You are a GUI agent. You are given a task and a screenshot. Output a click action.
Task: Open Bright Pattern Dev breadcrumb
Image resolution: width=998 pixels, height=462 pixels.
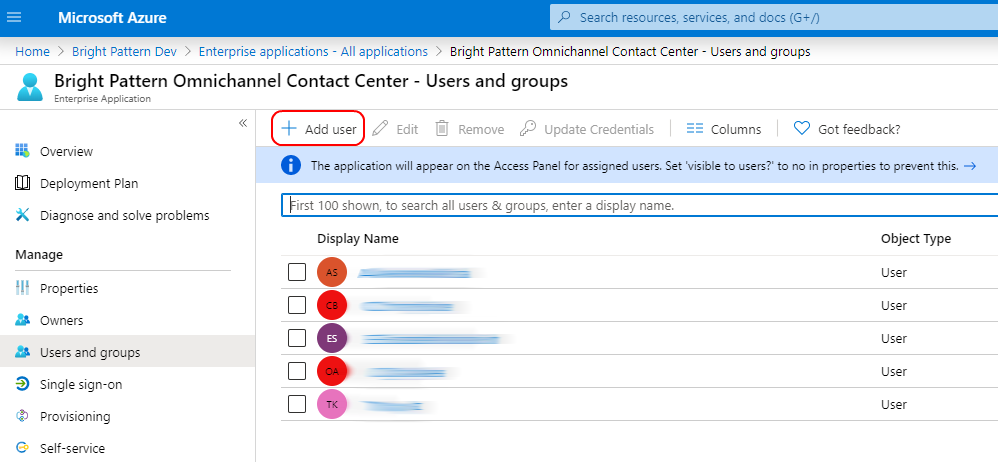point(124,52)
